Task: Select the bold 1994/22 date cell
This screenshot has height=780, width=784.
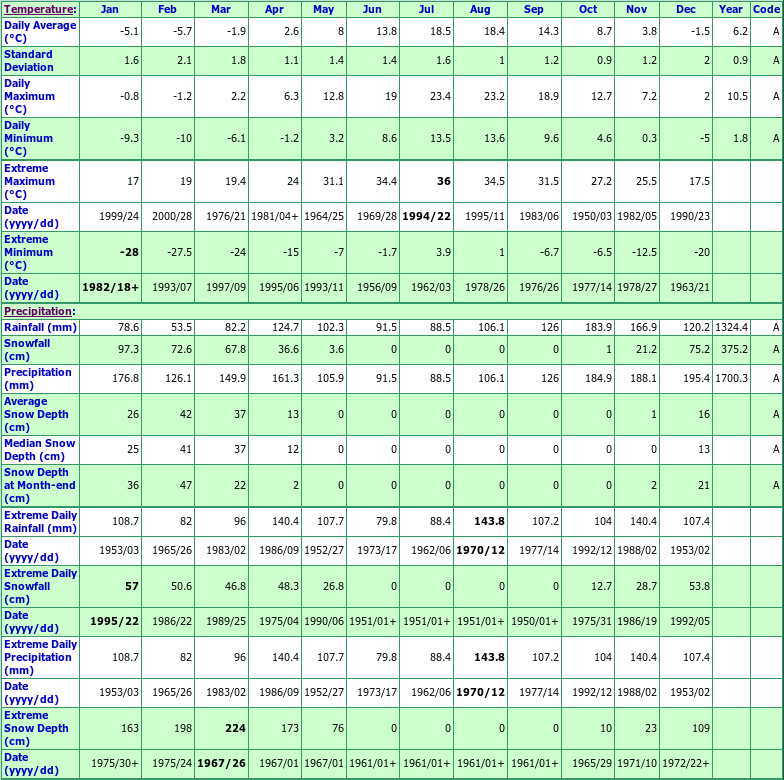Action: (425, 216)
